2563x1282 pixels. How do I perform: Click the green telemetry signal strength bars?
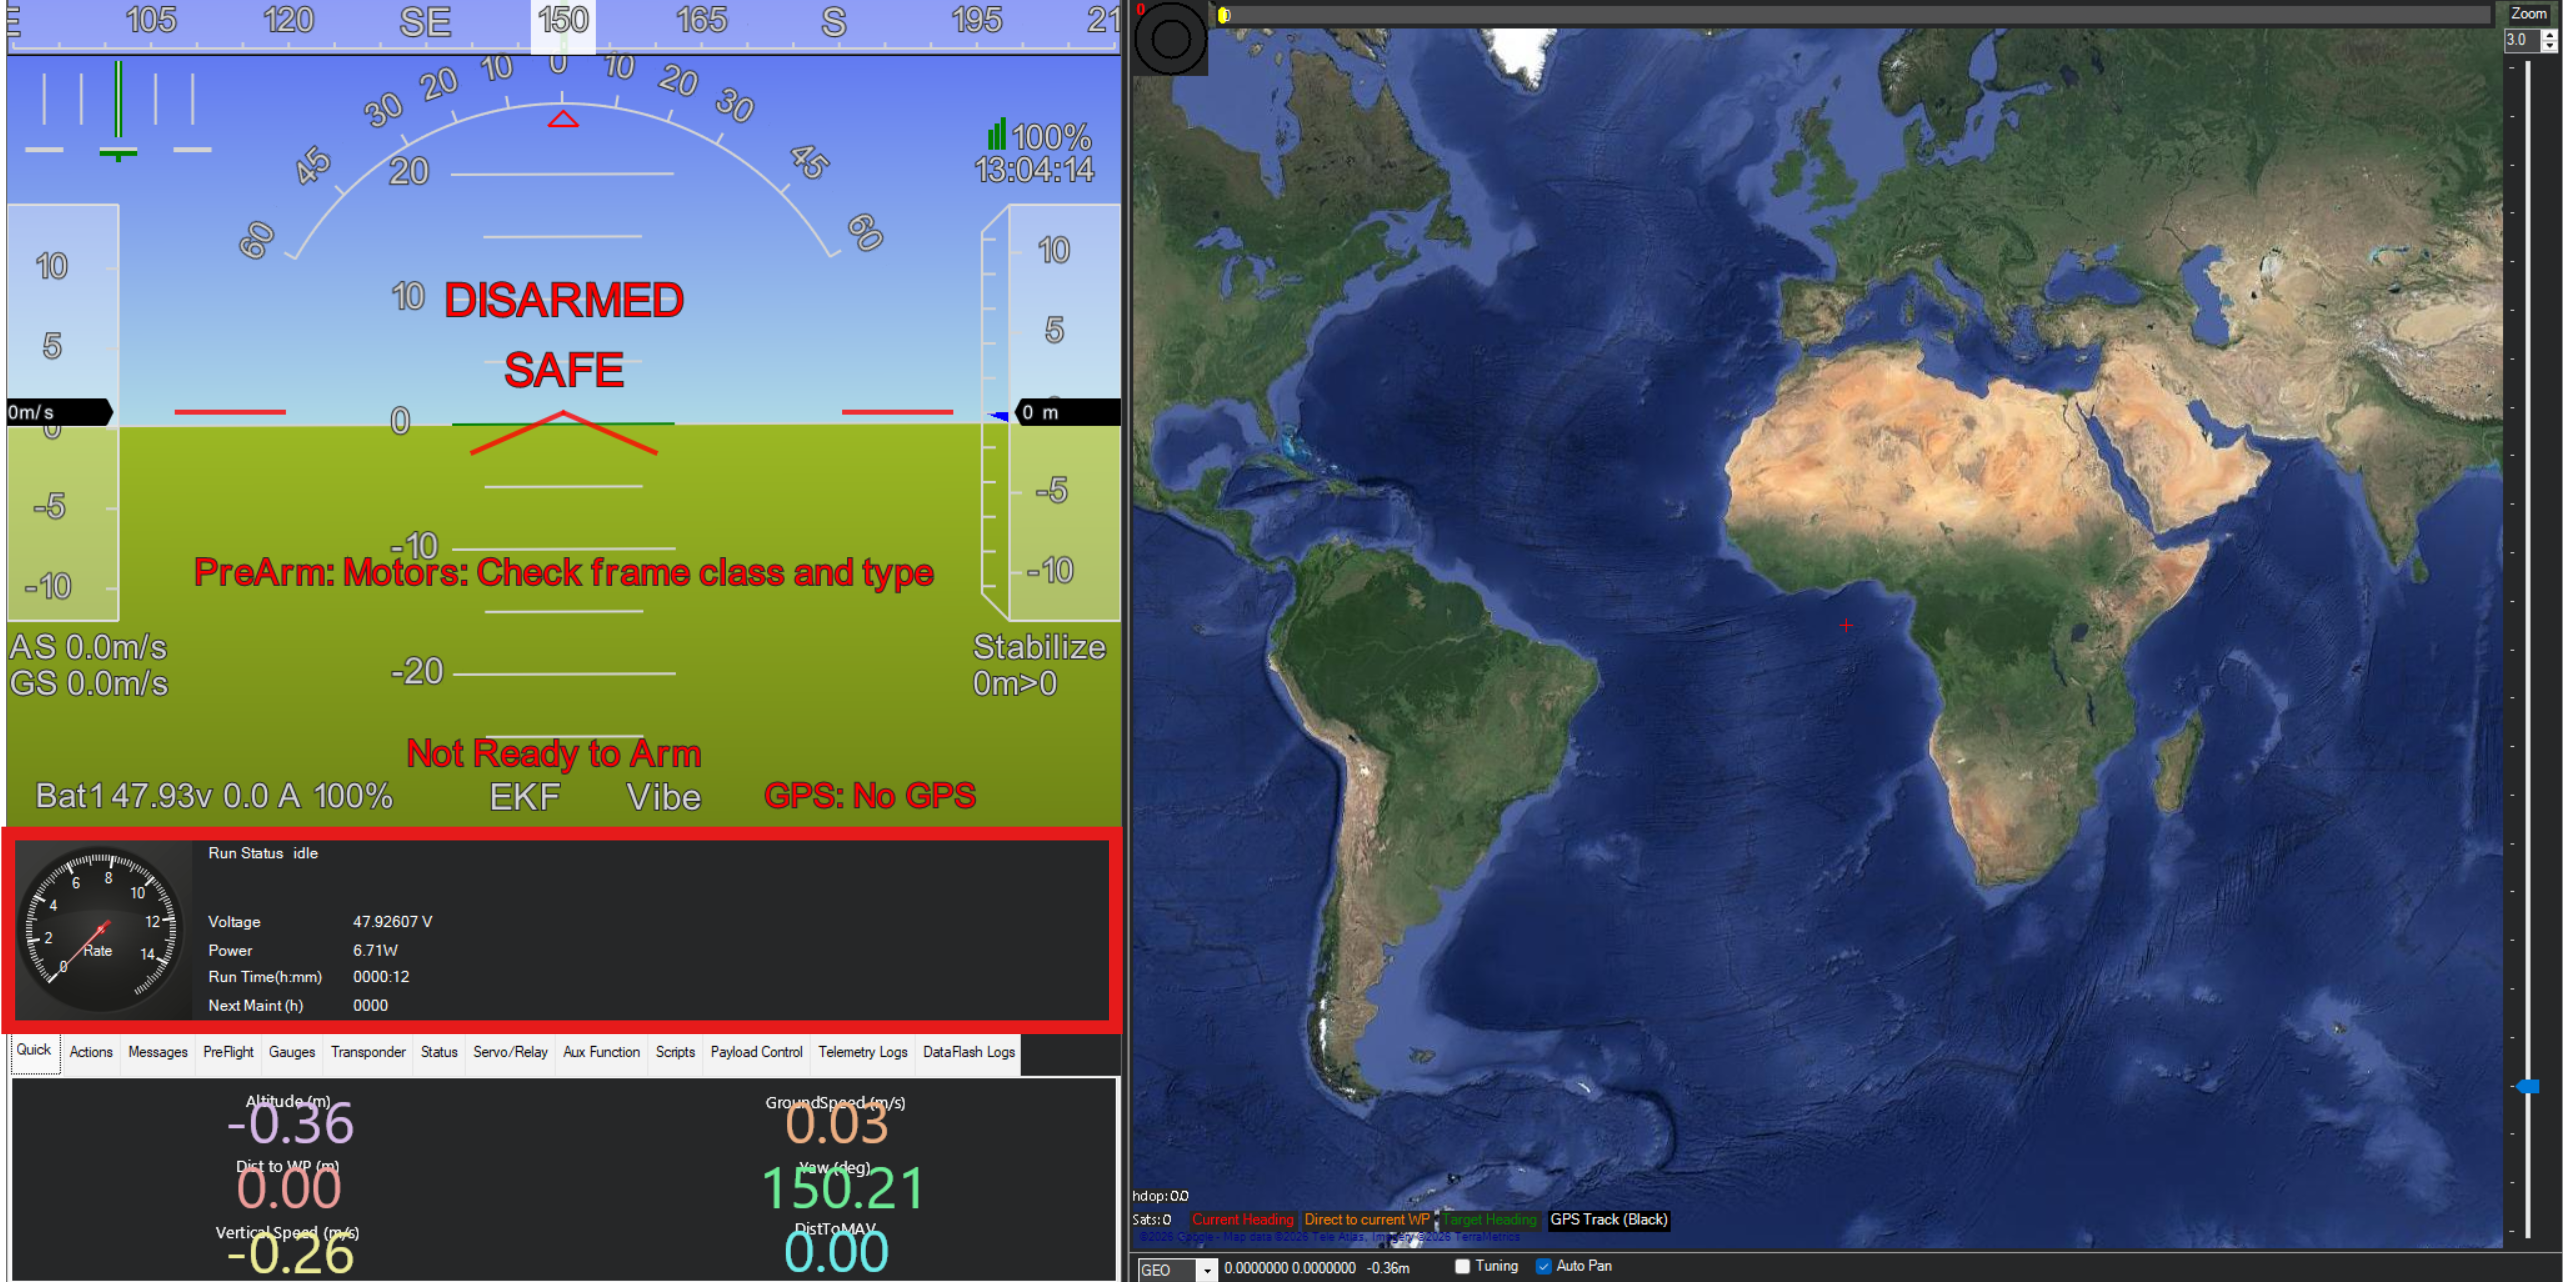(996, 134)
